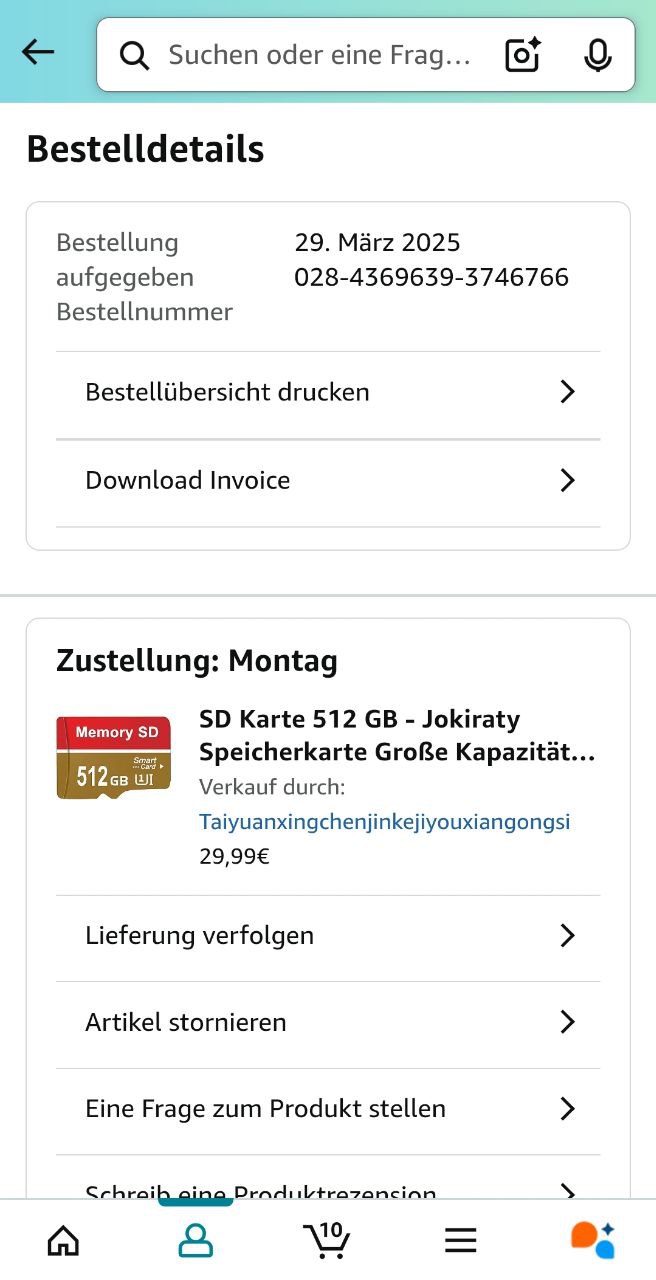Focus the Suchen search input field

click(320, 55)
